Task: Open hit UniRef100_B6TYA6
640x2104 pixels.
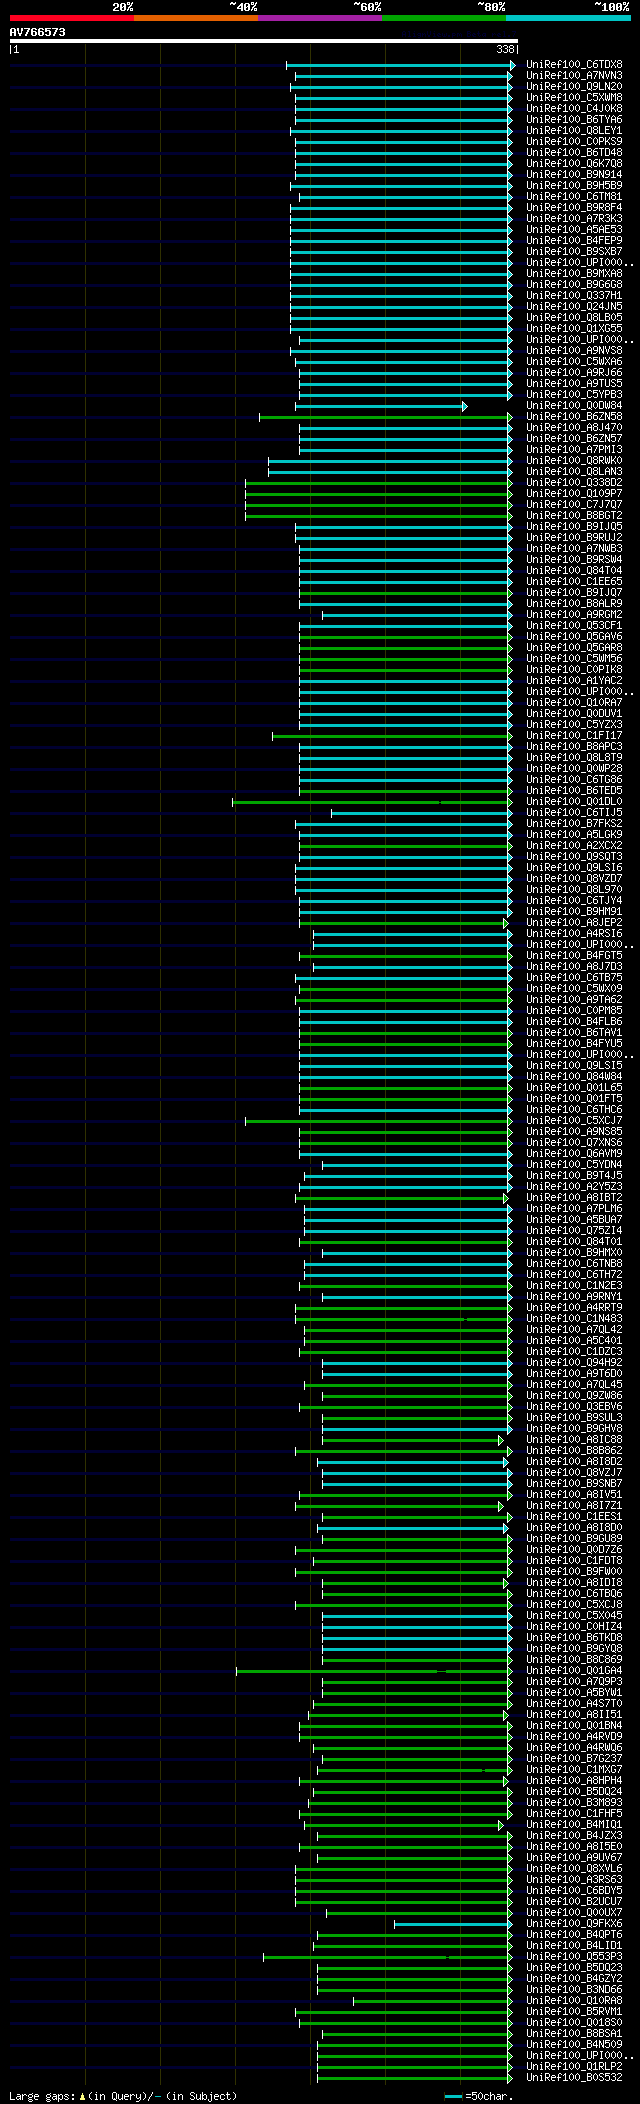Action: point(574,120)
